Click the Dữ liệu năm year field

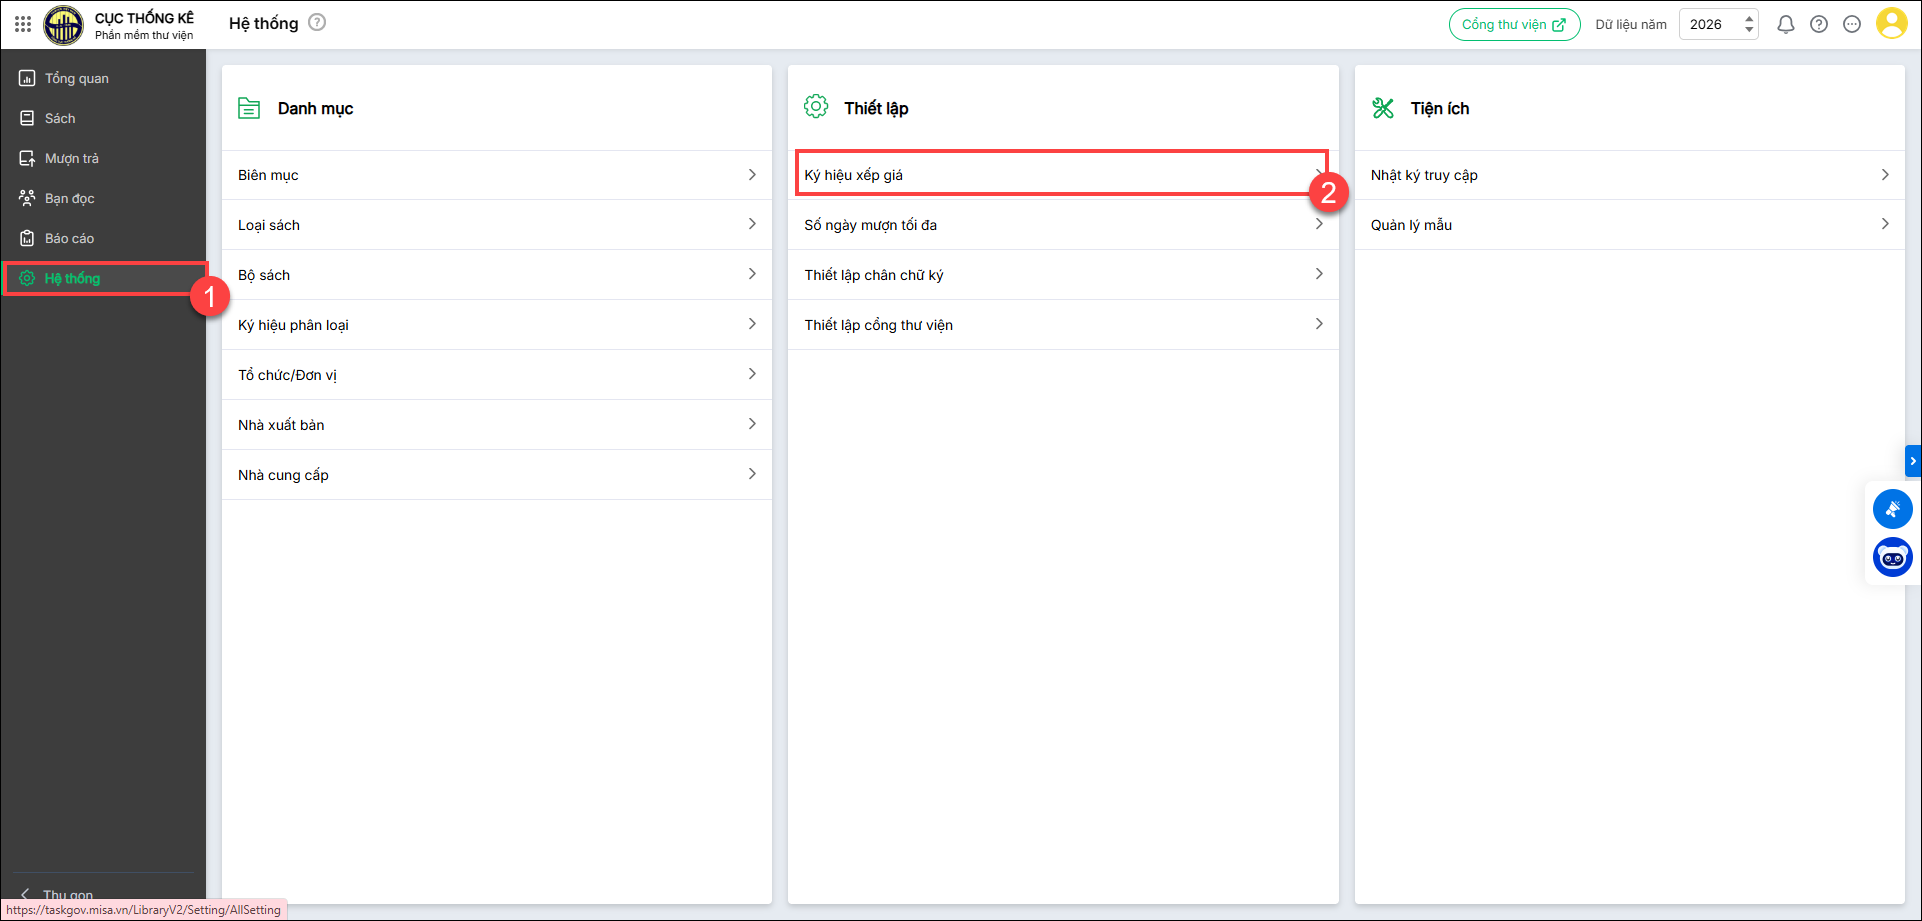coord(1708,24)
